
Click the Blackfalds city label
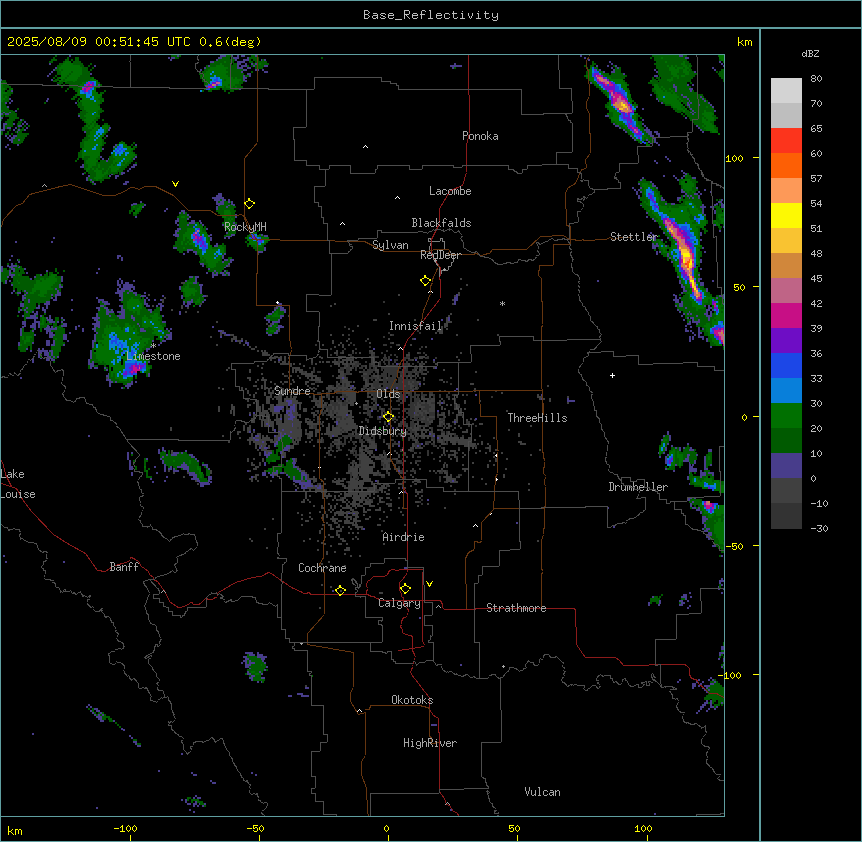[441, 223]
